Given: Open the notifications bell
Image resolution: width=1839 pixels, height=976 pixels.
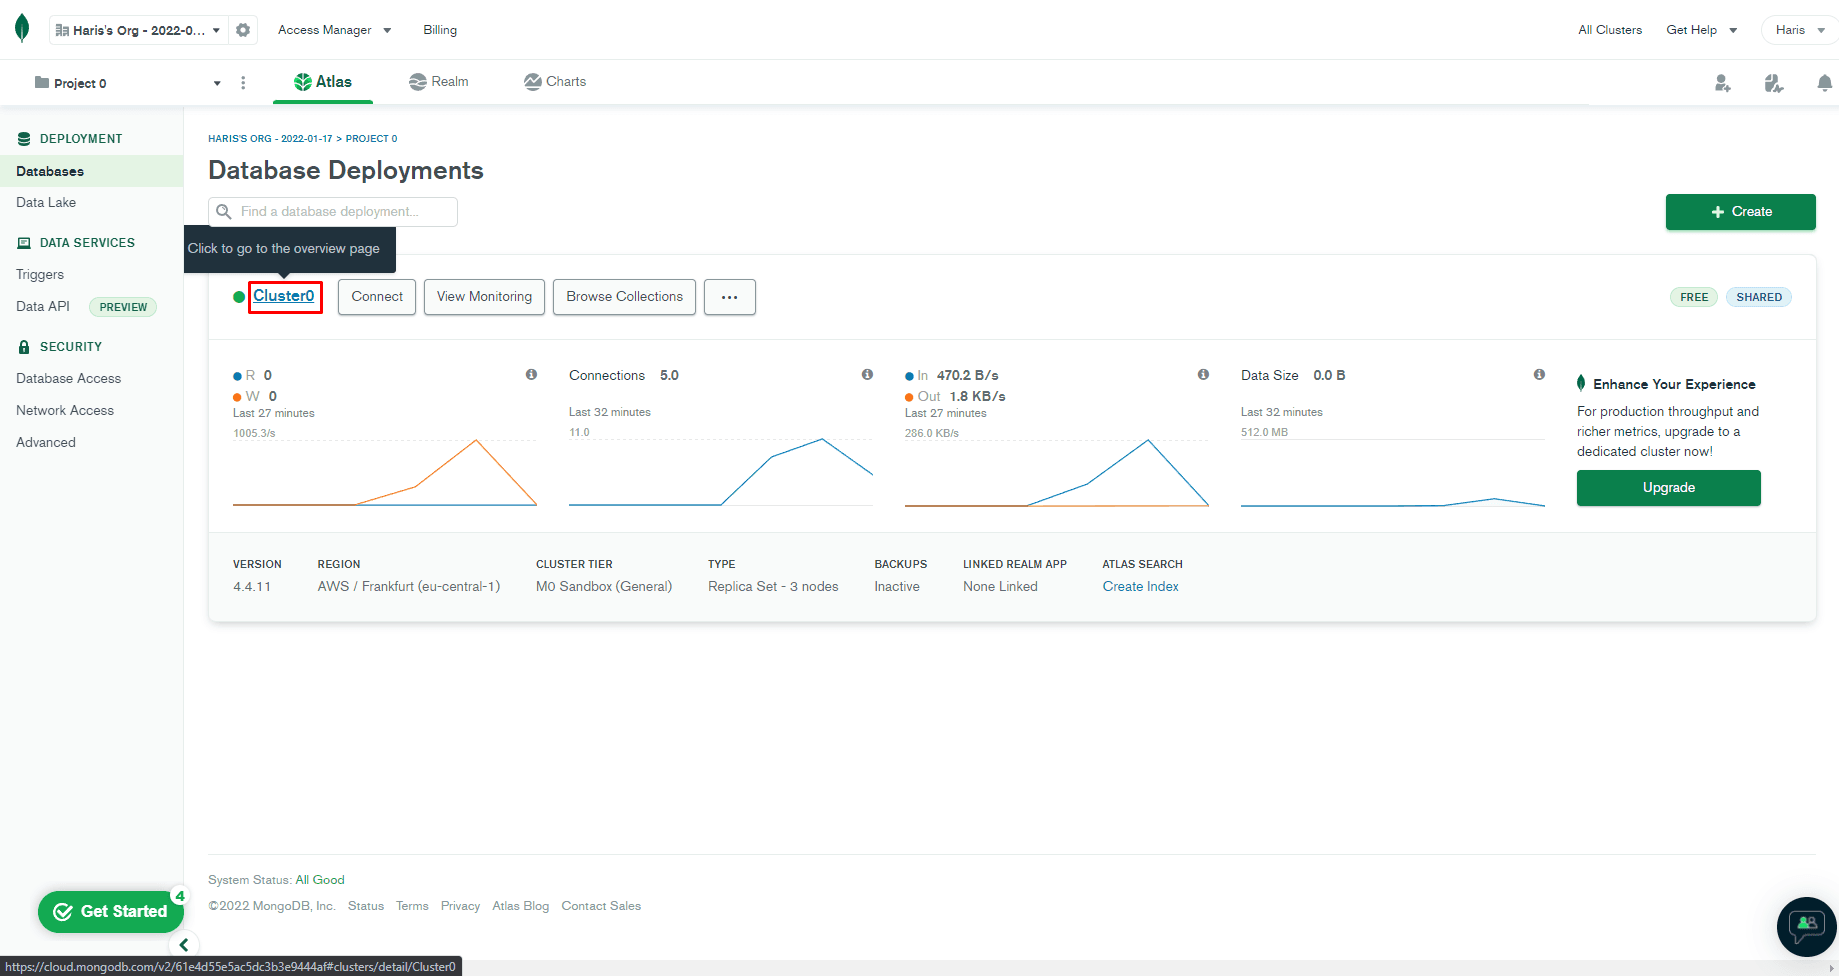Looking at the screenshot, I should click(x=1825, y=83).
